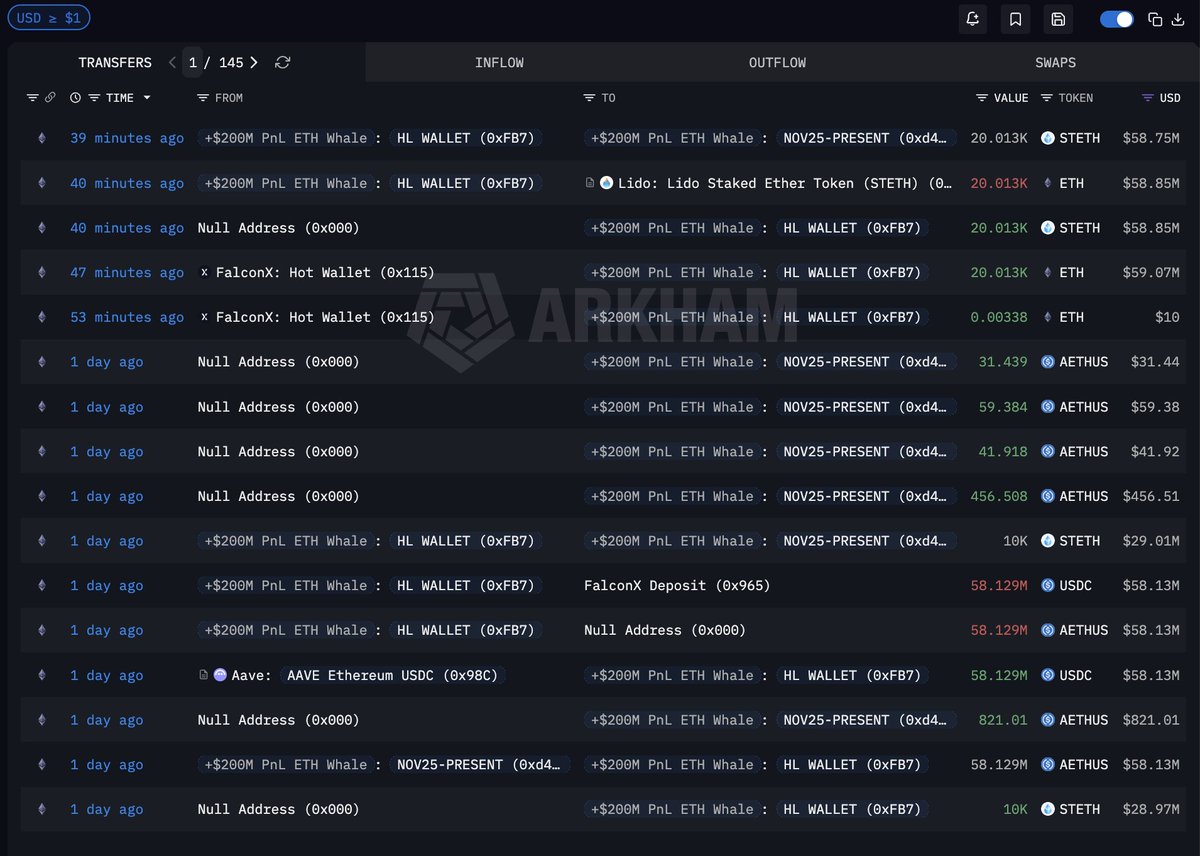The height and width of the screenshot is (856, 1200).
Task: Open the OUTFLOW tab
Action: click(x=777, y=62)
